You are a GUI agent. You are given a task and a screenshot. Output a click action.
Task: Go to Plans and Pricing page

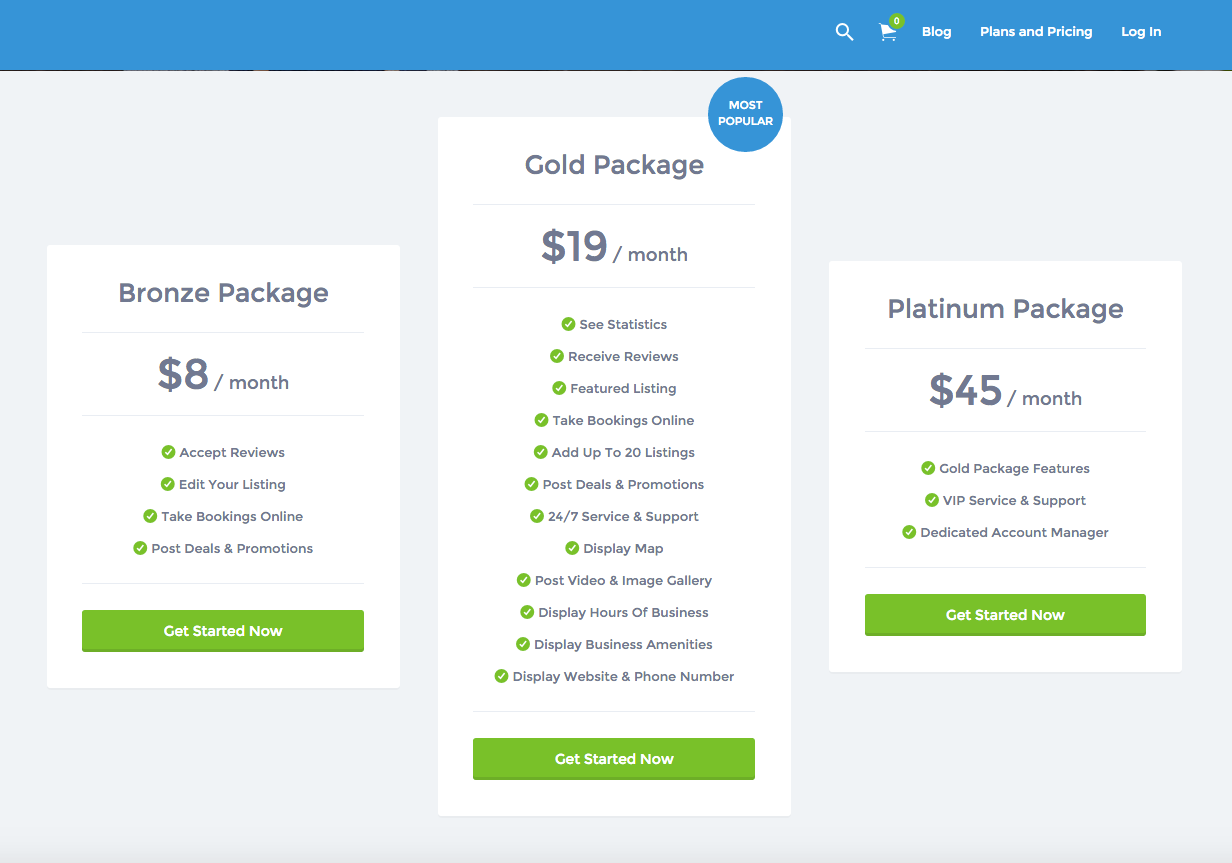(x=1036, y=32)
